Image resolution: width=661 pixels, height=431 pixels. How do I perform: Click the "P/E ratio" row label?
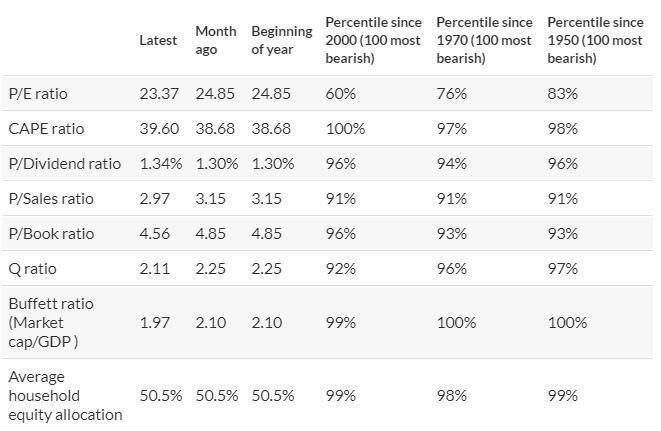point(38,93)
